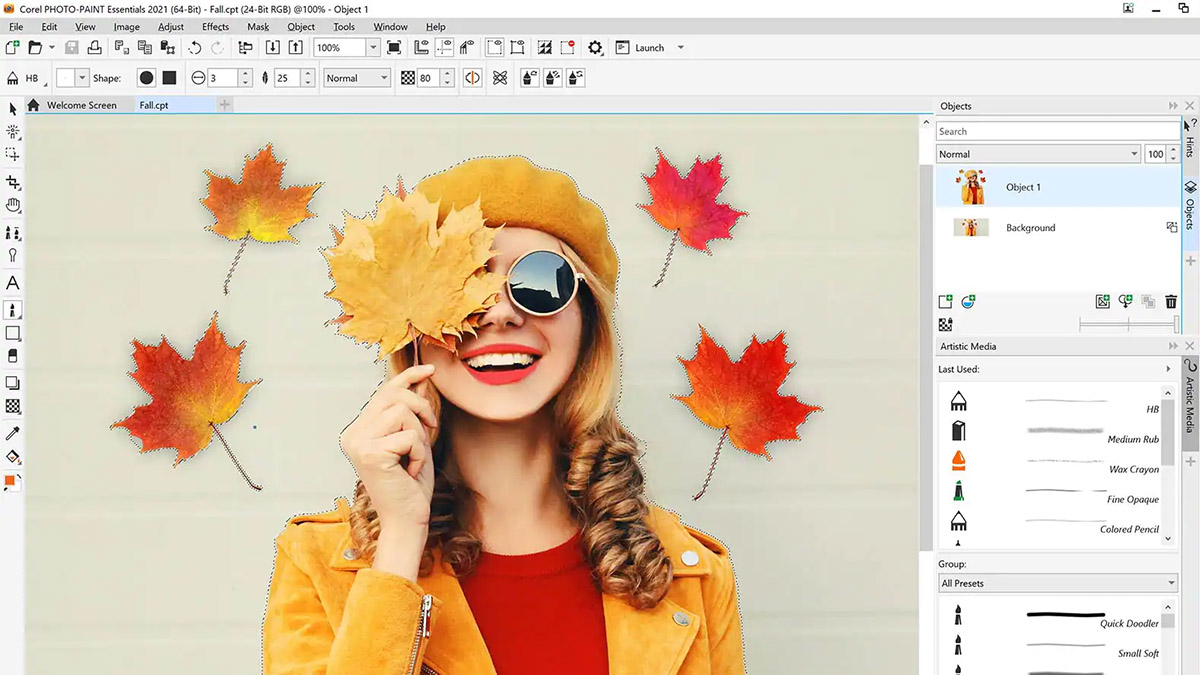Viewport: 1200px width, 675px height.
Task: Select the Eraser tool
Action: tap(13, 358)
